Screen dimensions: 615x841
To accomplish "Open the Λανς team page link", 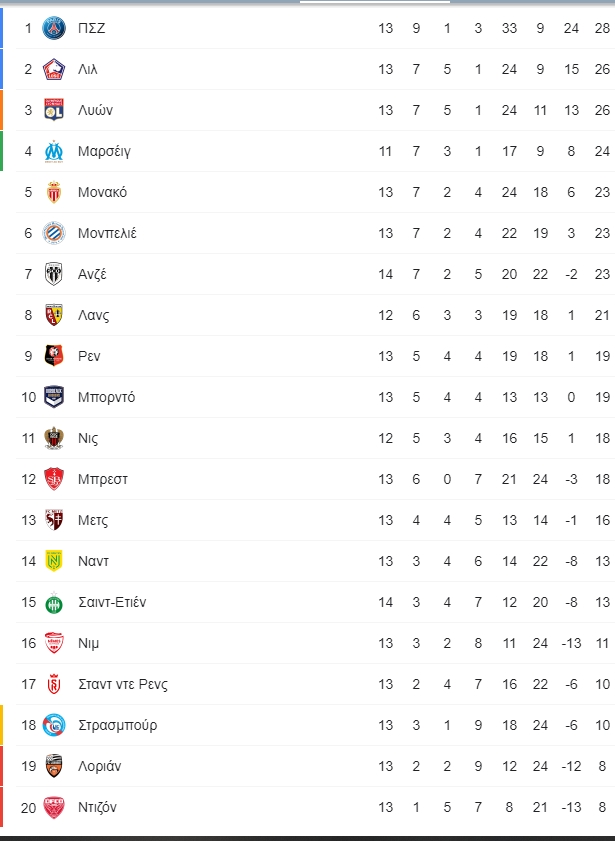I will coord(93,315).
